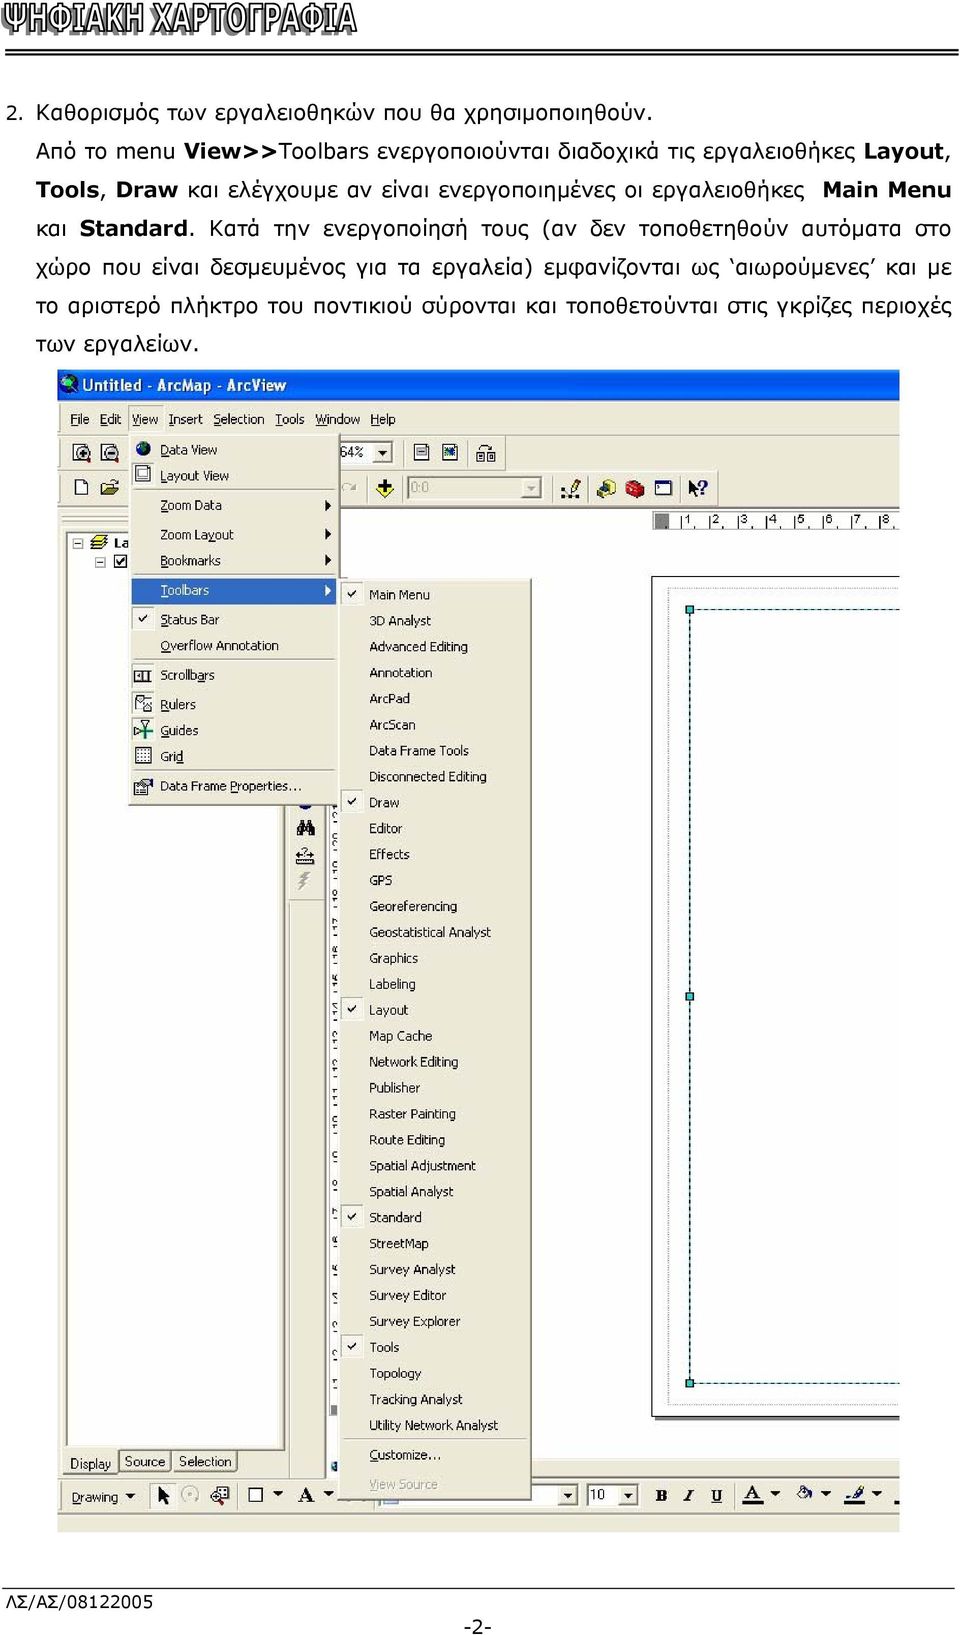
Task: Open the red ArcToolbox icon
Action: click(x=634, y=488)
